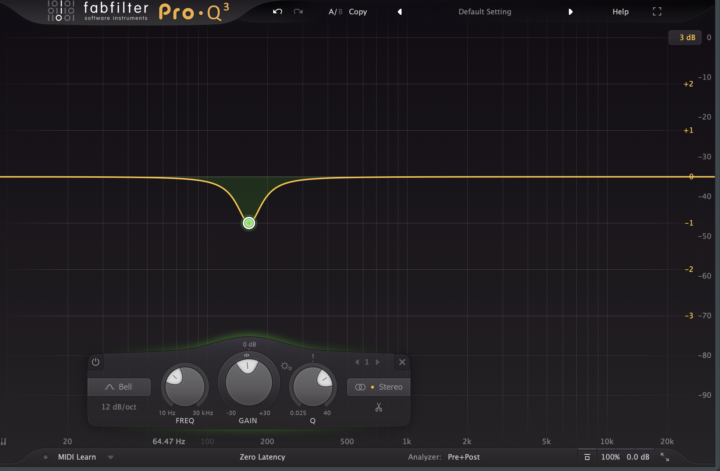Open the 3 dB display range dropdown
720x471 pixels.
pos(685,37)
